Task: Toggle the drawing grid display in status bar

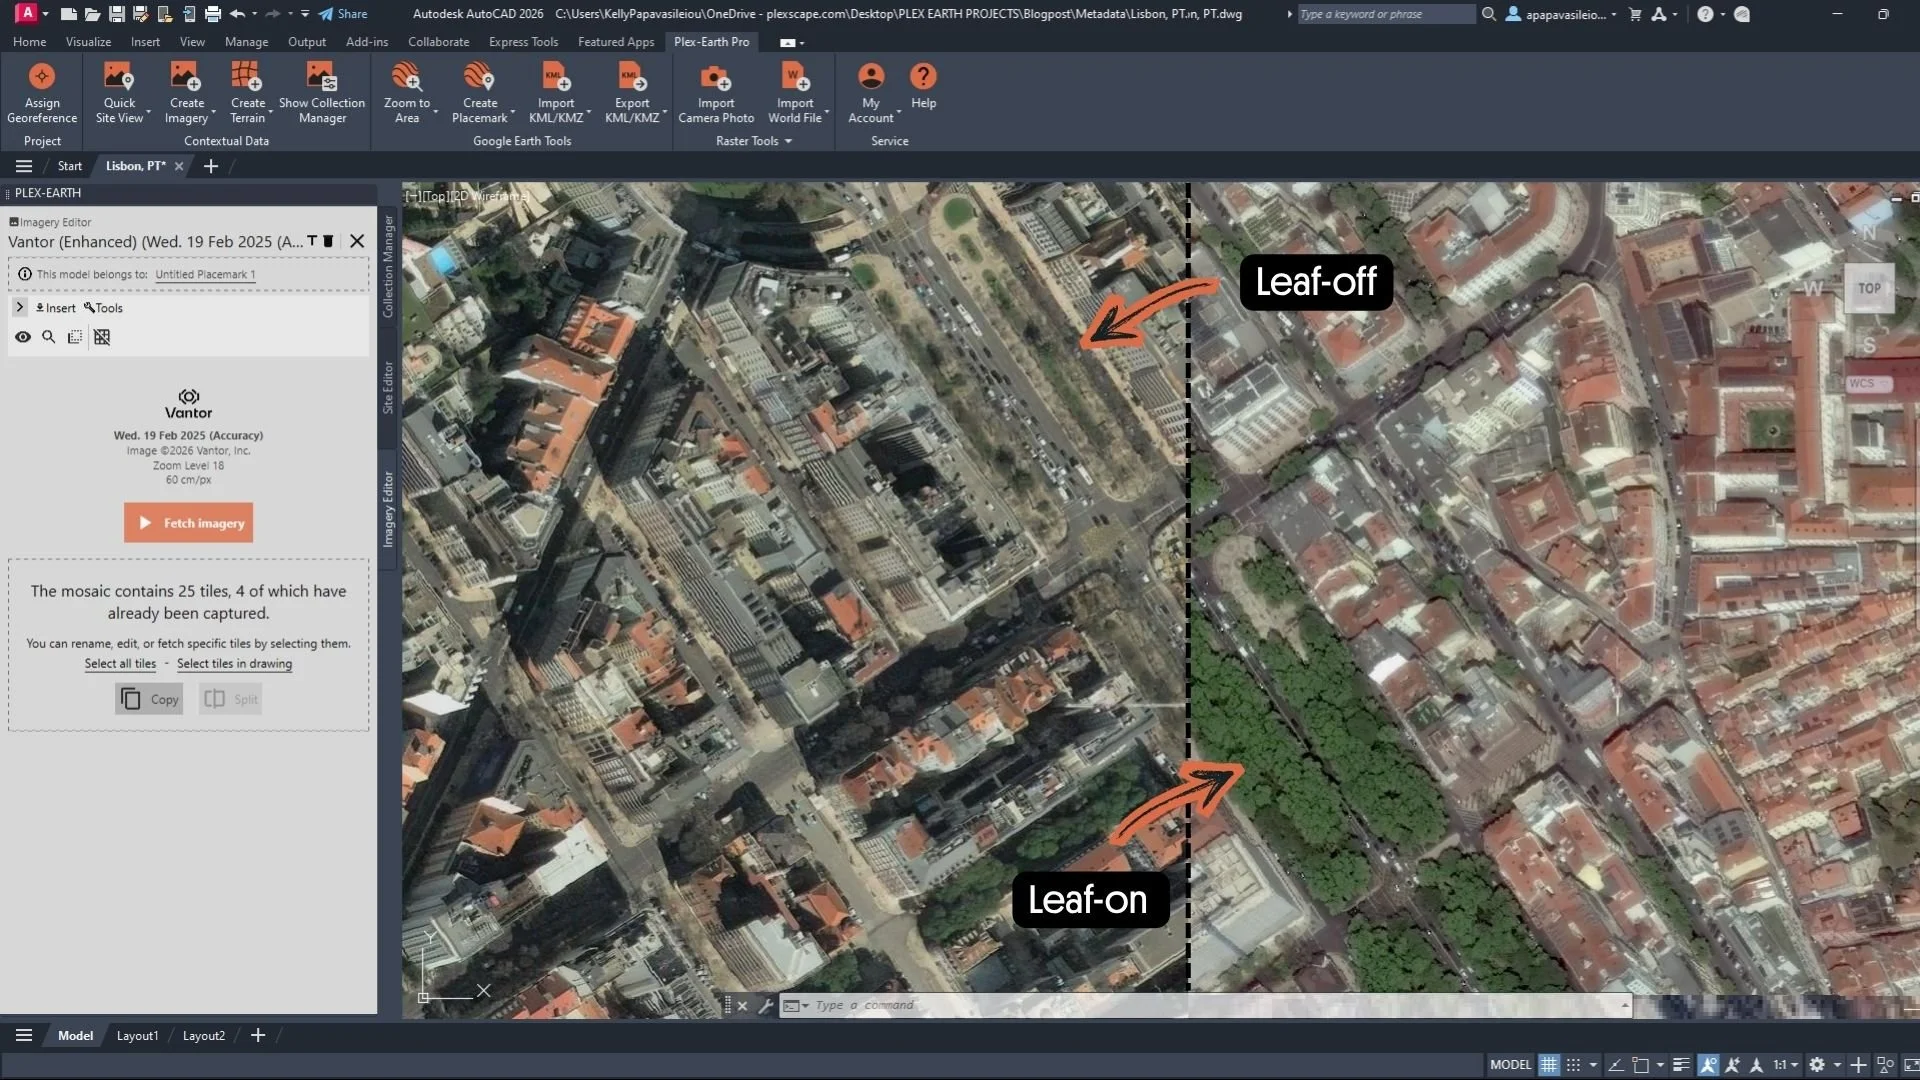Action: [x=1549, y=1065]
